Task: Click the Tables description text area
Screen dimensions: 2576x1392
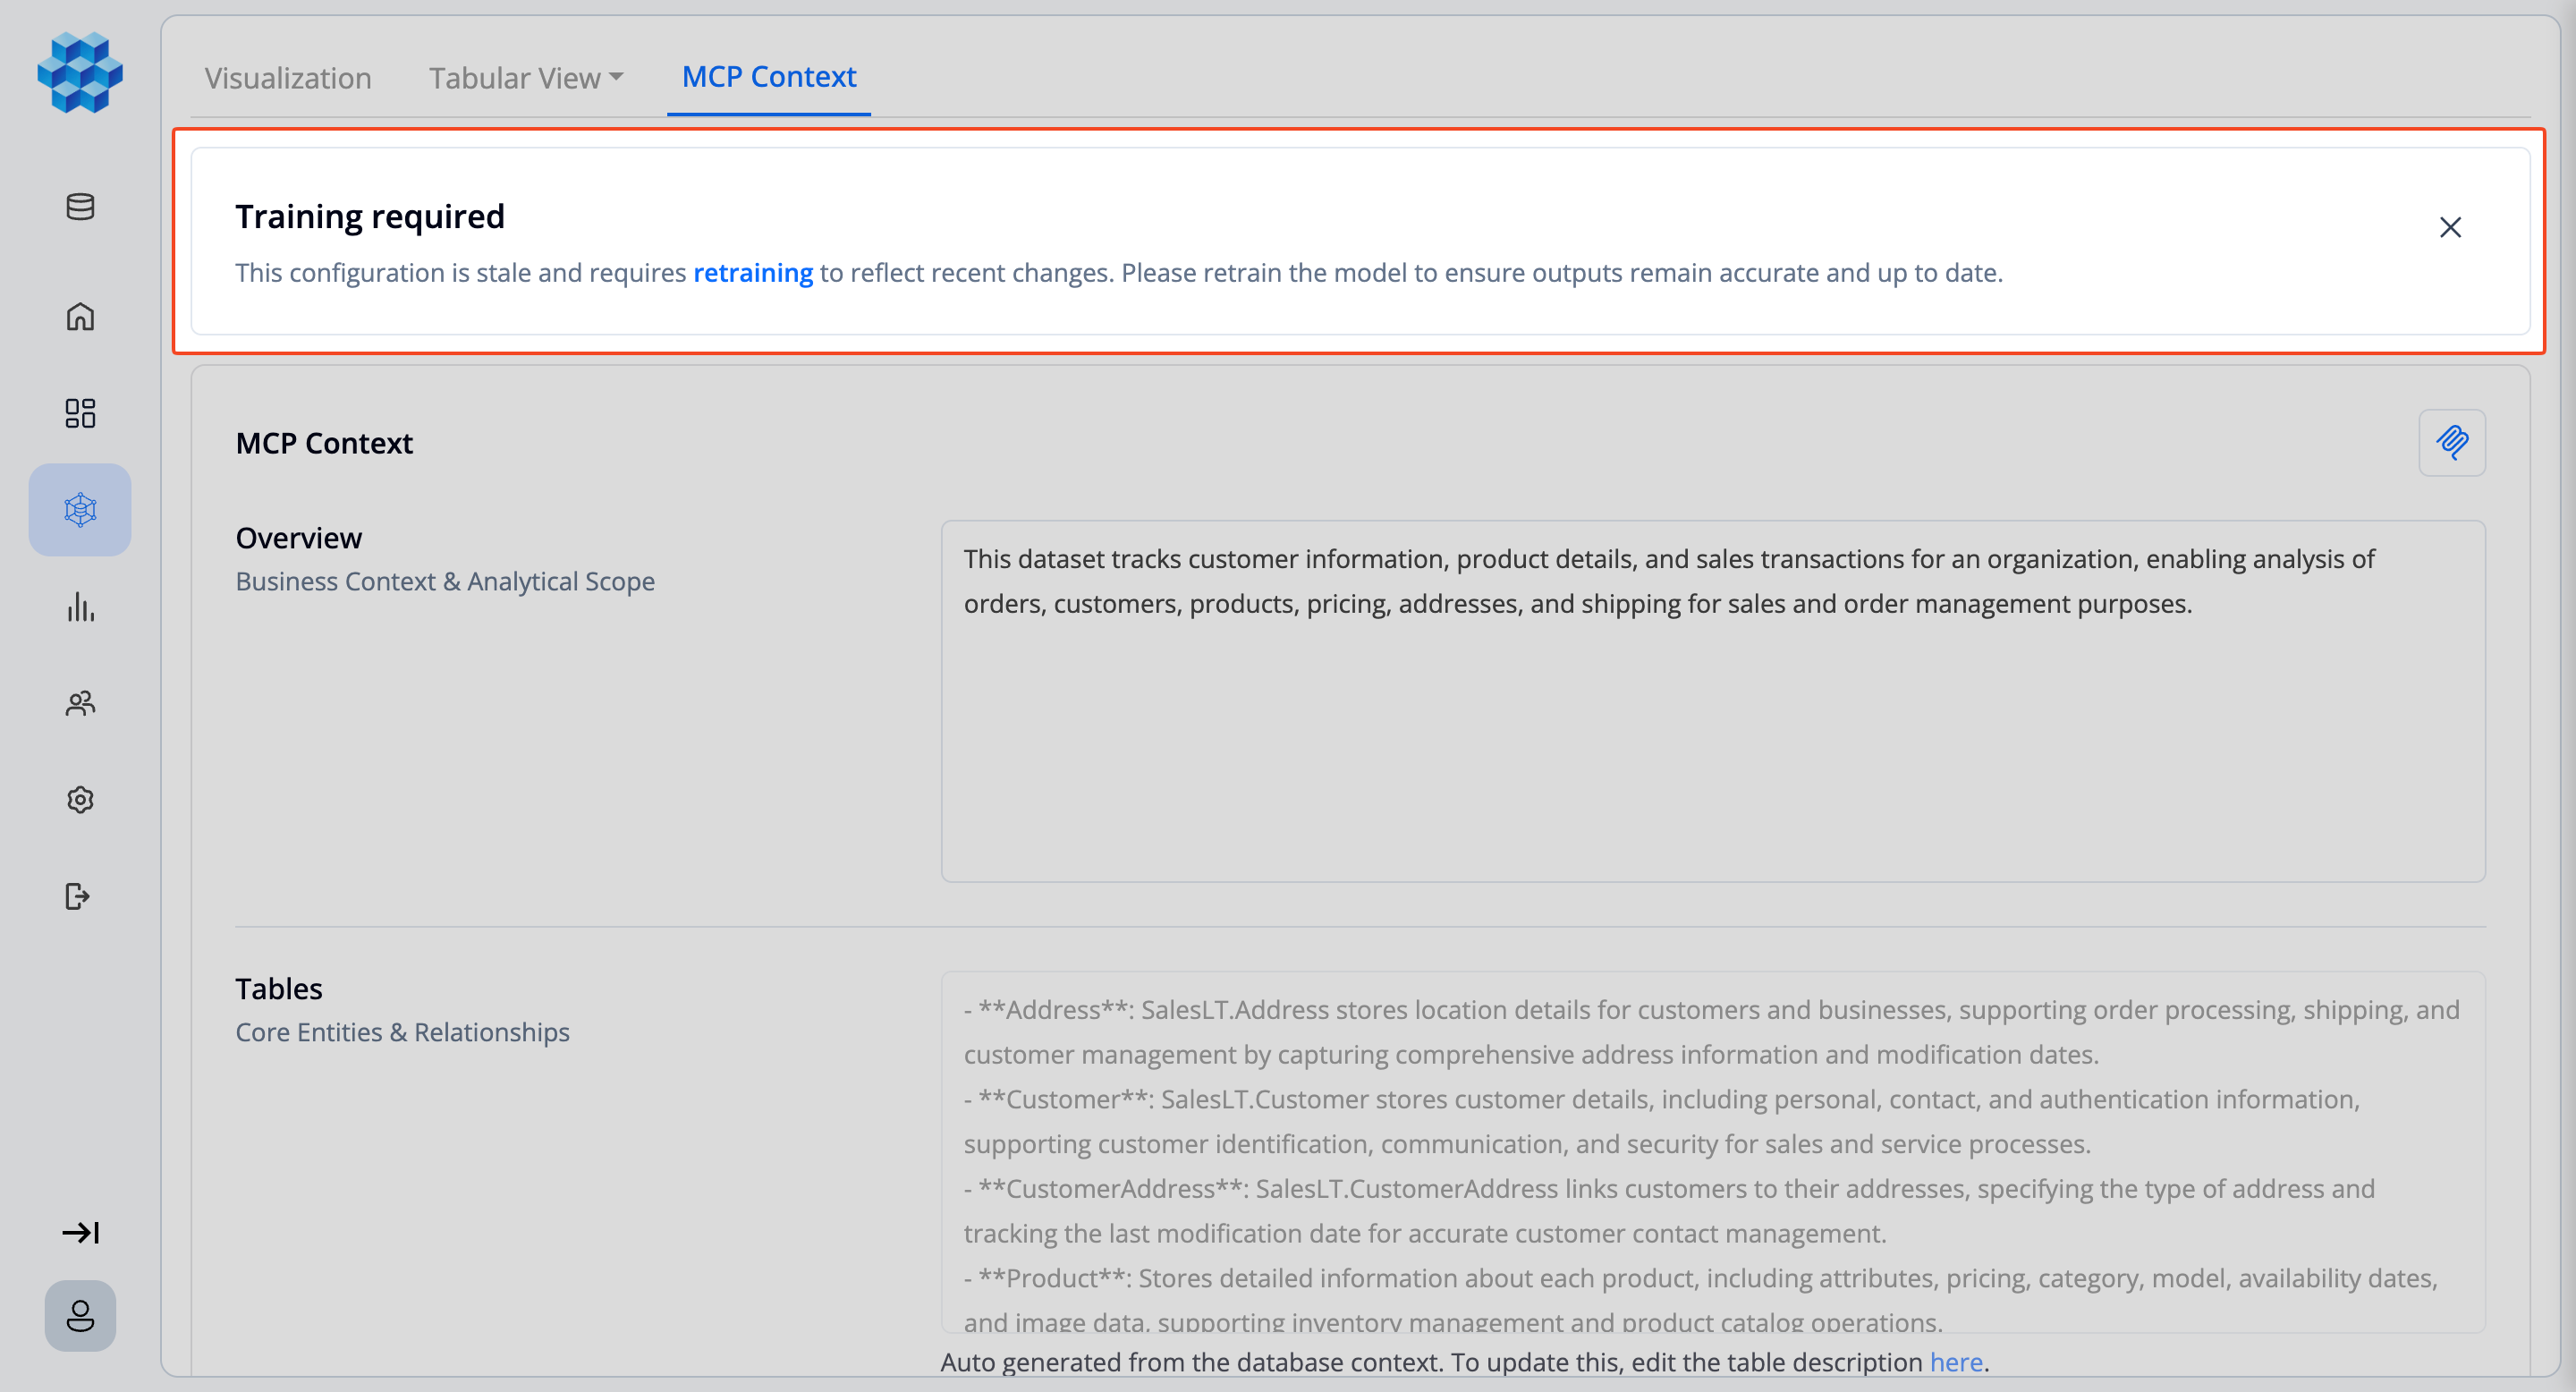Action: pyautogui.click(x=1713, y=1152)
